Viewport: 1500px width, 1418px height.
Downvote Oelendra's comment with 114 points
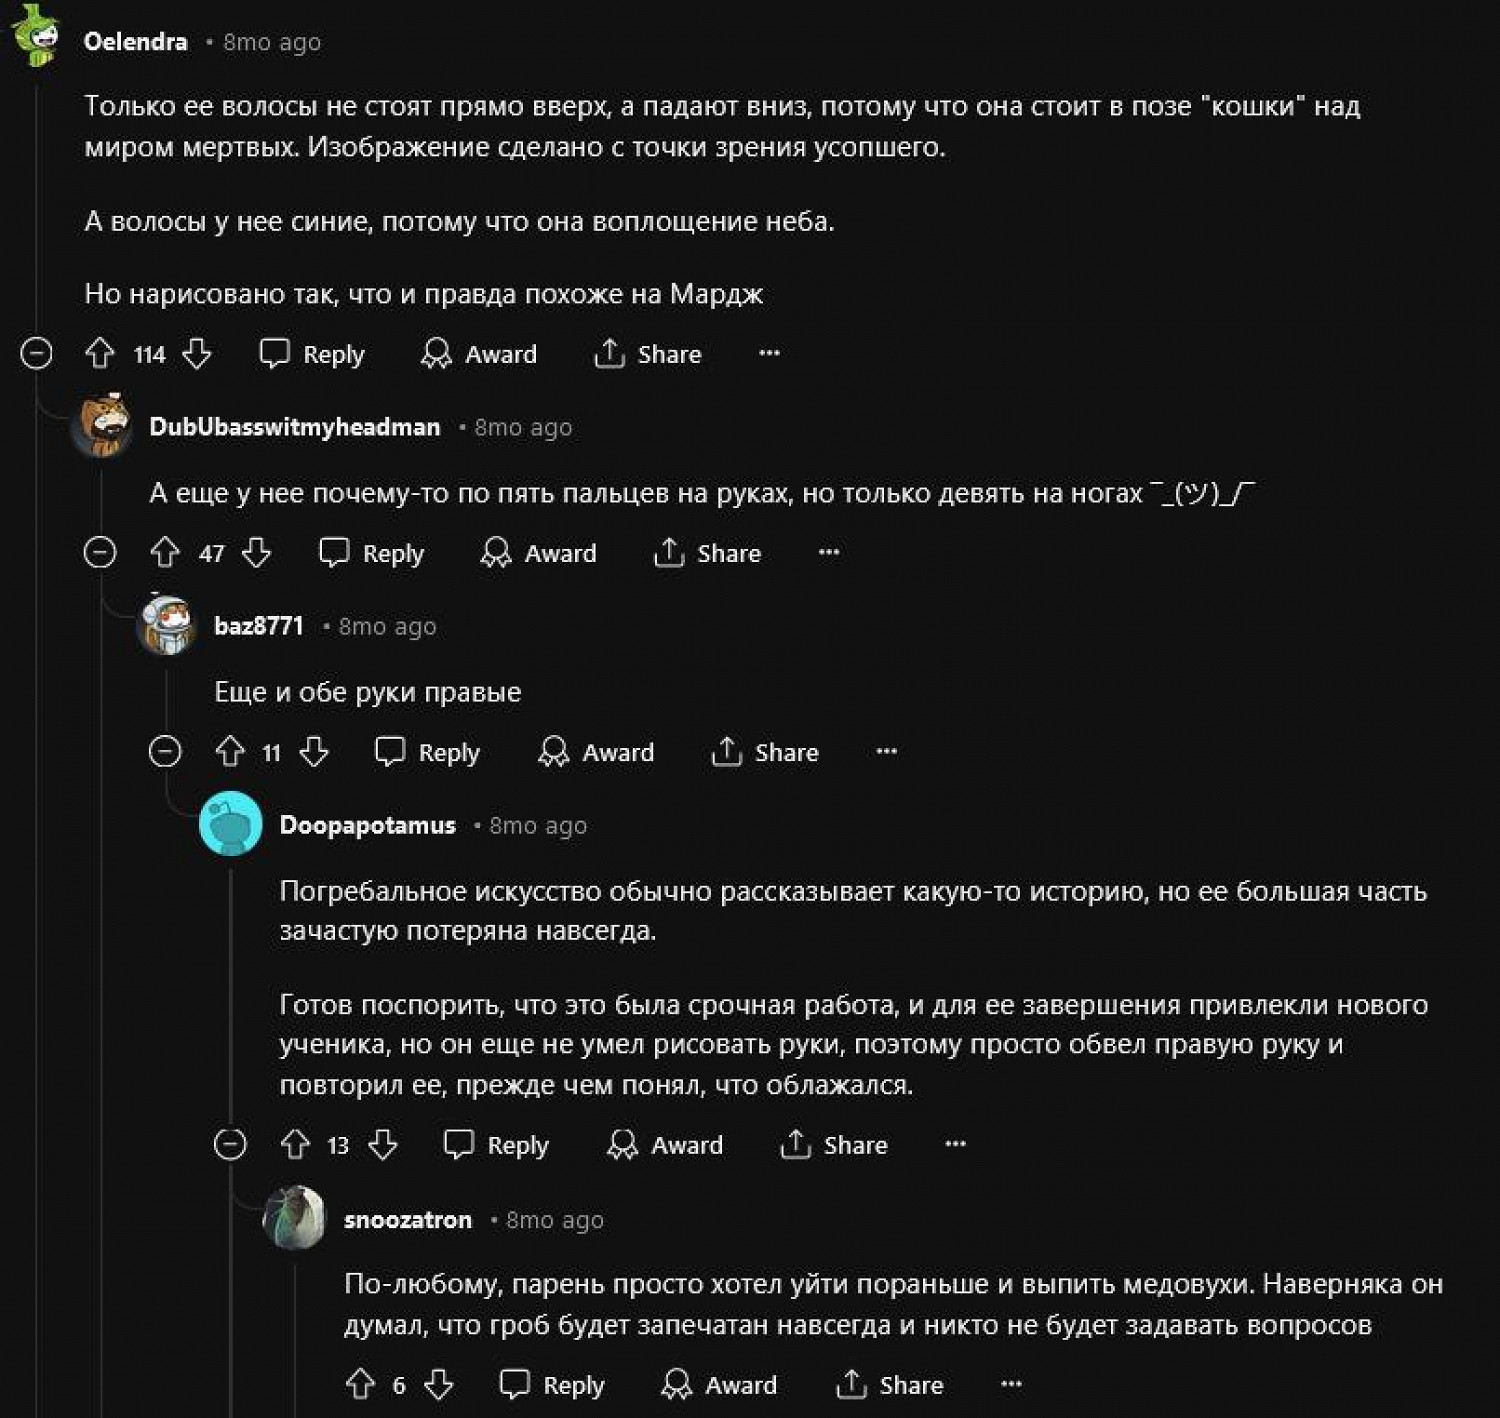197,353
